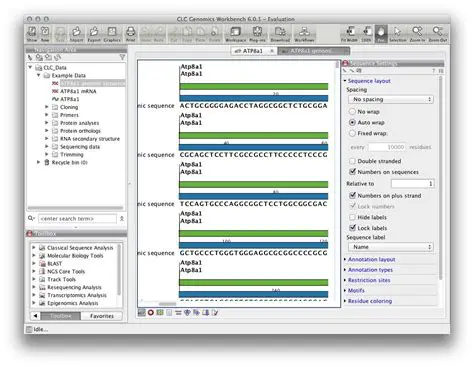
Task: Open the Workflows toolbar icon
Action: pyautogui.click(x=304, y=34)
